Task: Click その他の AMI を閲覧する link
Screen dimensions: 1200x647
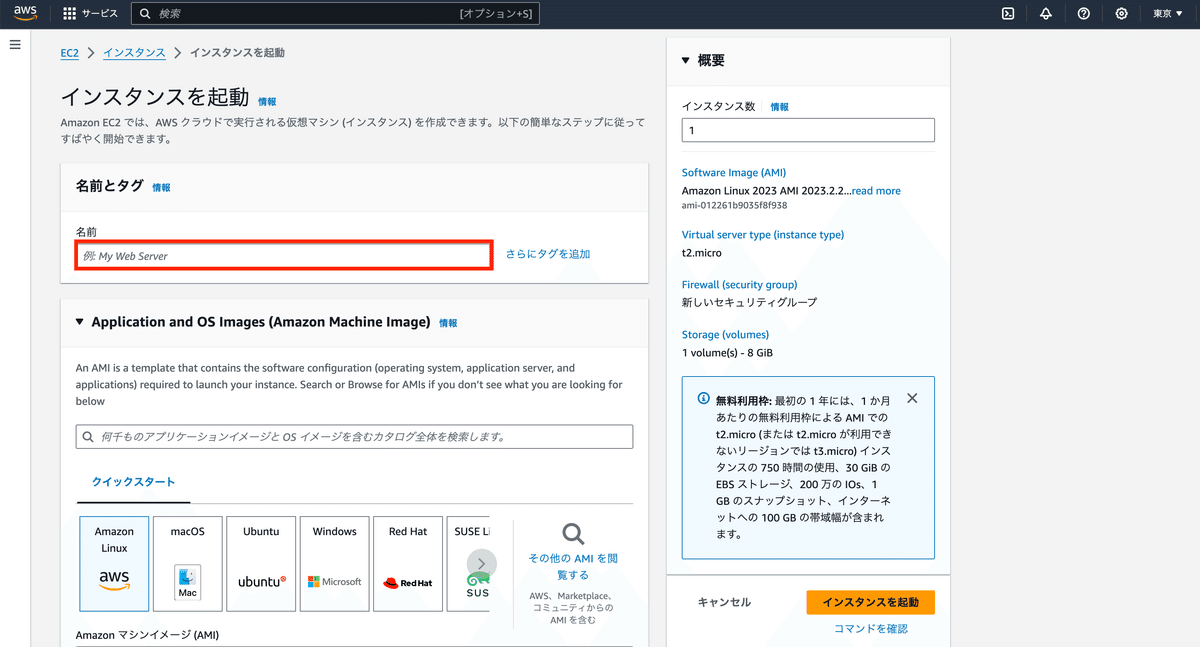Action: (x=573, y=567)
